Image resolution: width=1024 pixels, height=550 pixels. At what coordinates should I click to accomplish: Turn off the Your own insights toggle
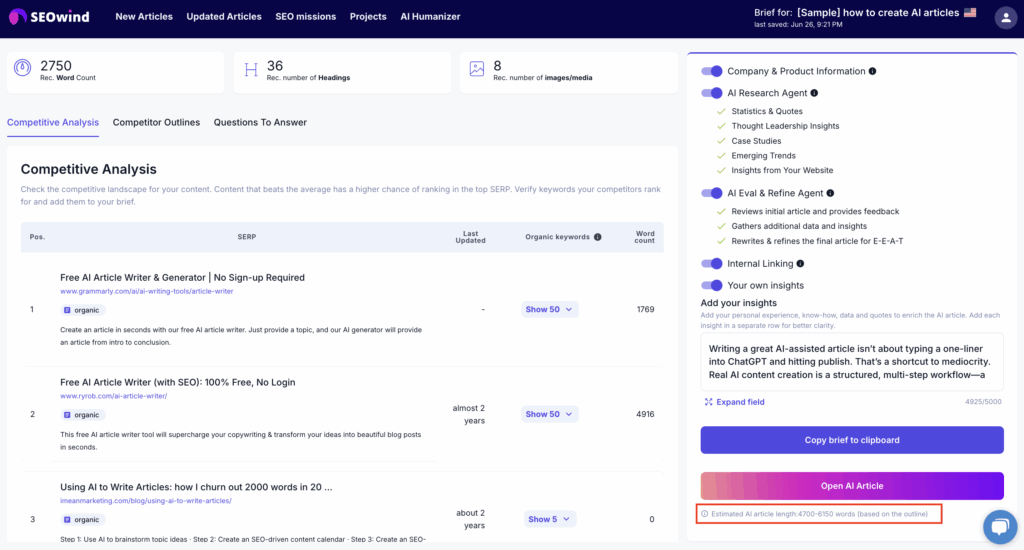(712, 286)
